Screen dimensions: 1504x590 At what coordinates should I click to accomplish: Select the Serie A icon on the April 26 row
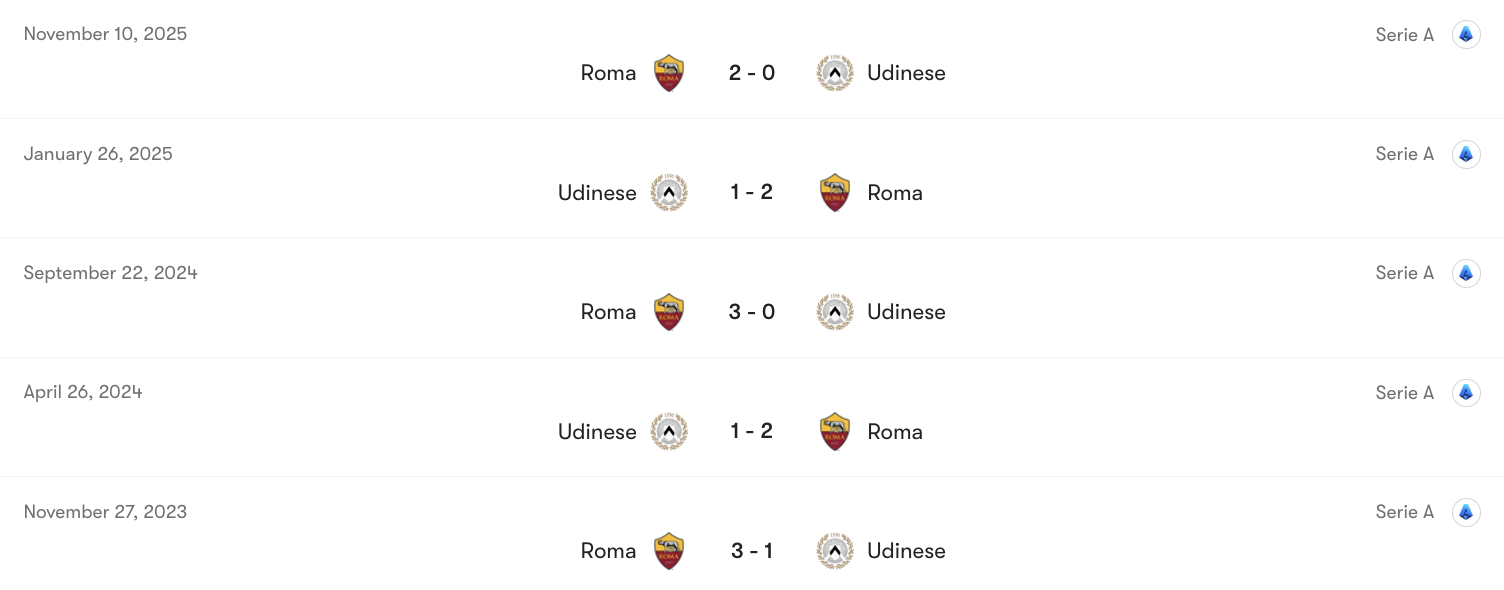1466,392
